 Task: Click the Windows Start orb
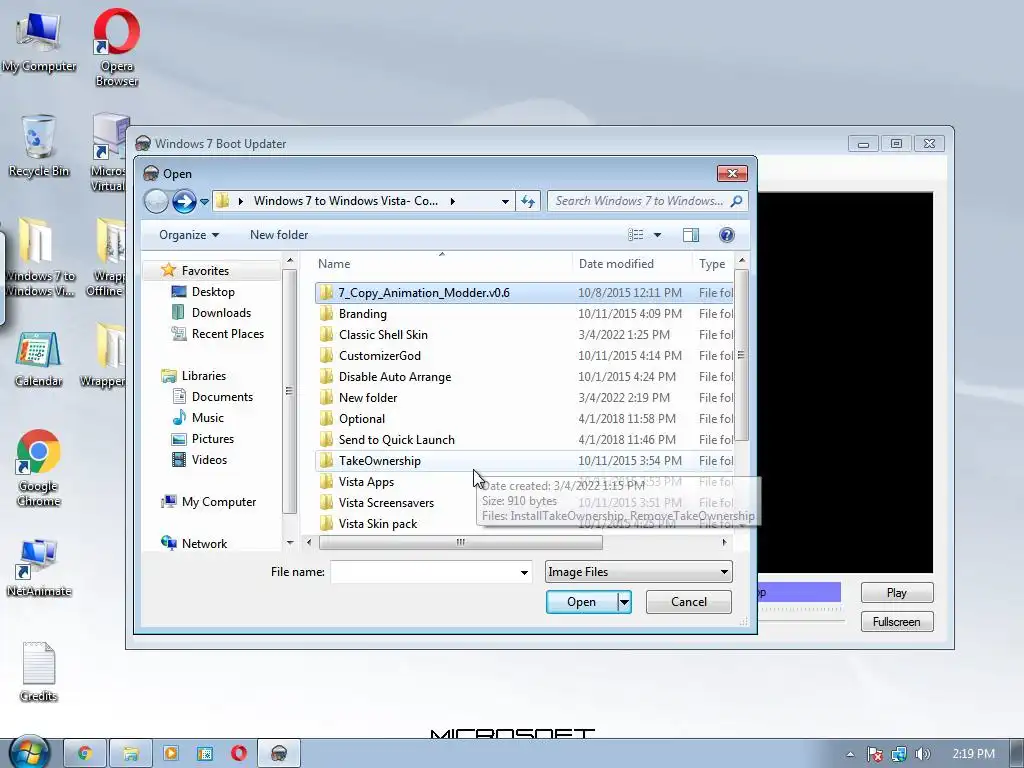coord(29,753)
